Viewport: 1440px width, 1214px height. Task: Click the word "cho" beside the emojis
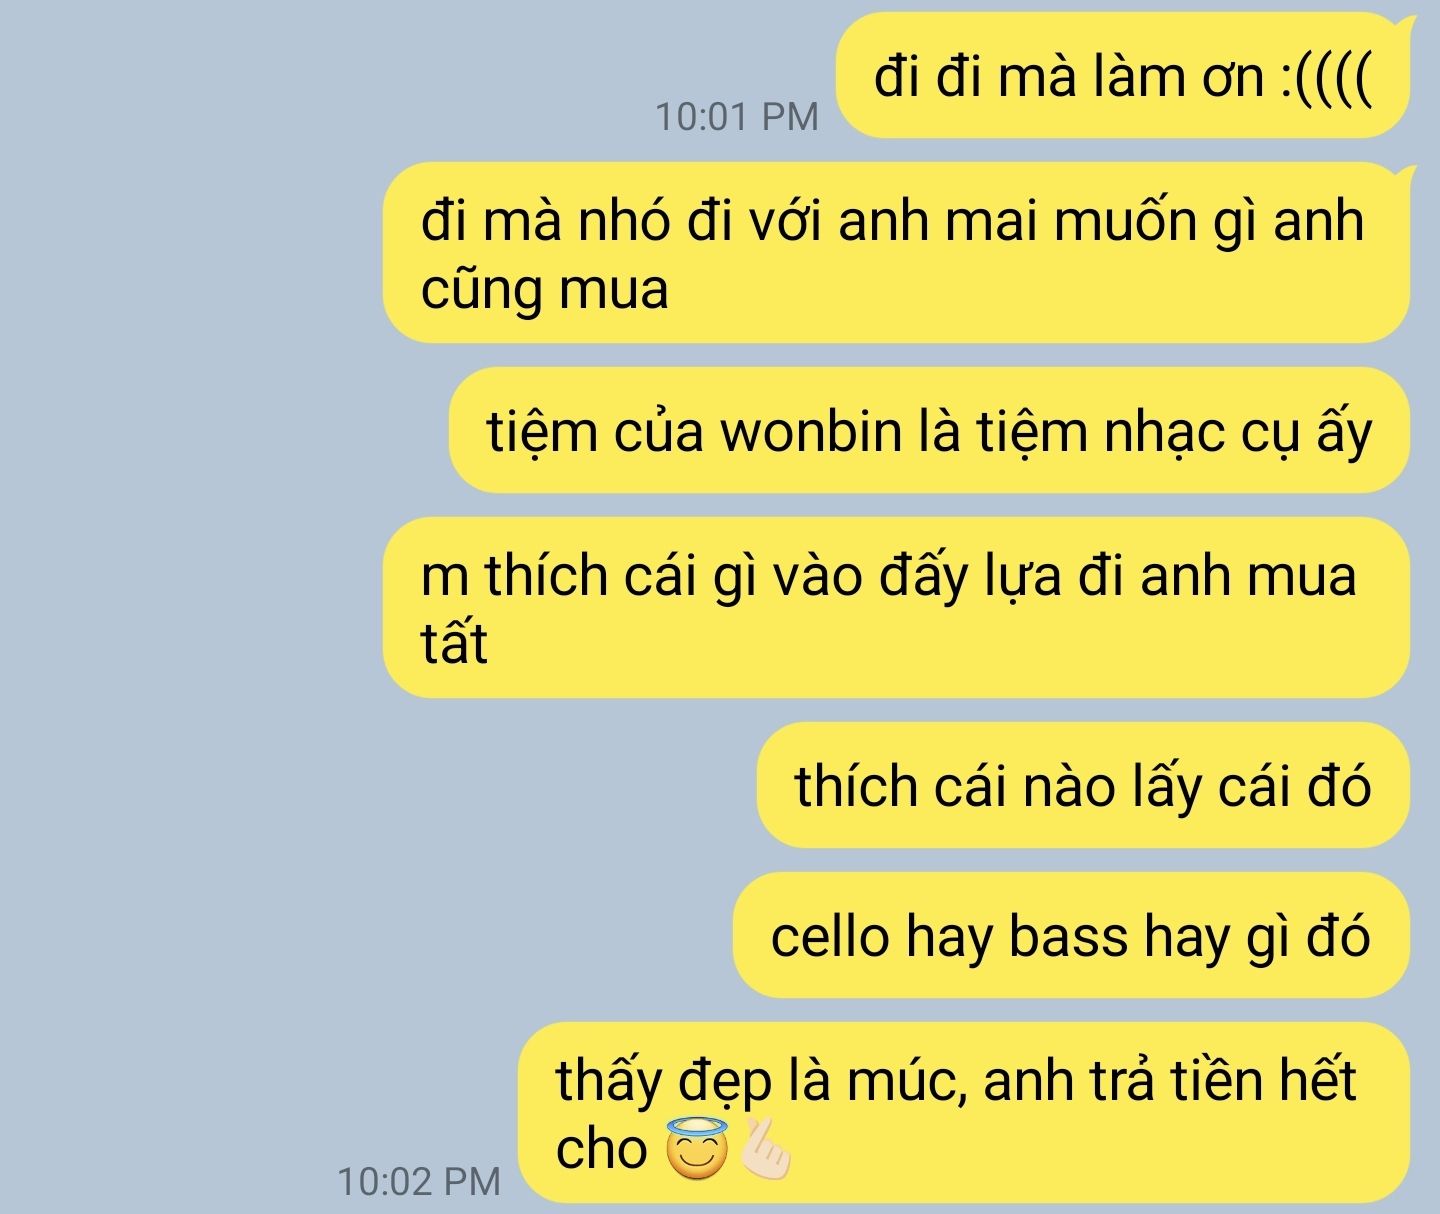point(601,1148)
